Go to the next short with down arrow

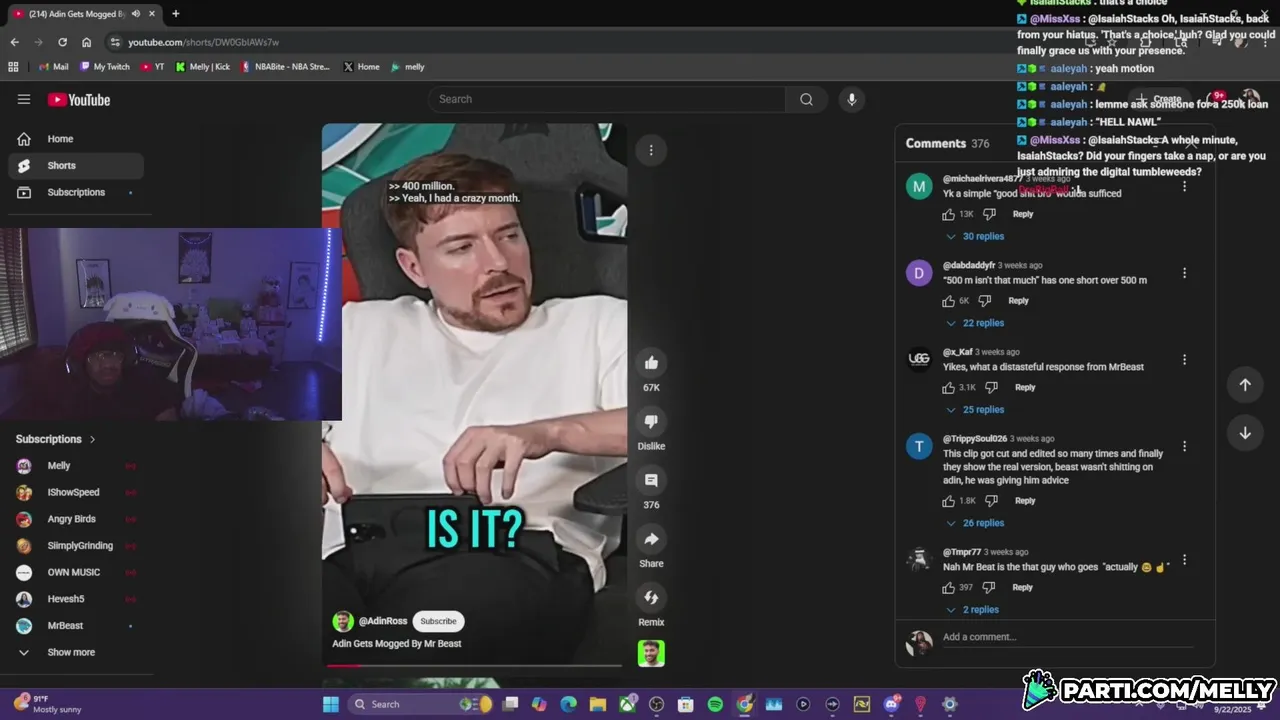pyautogui.click(x=1245, y=433)
